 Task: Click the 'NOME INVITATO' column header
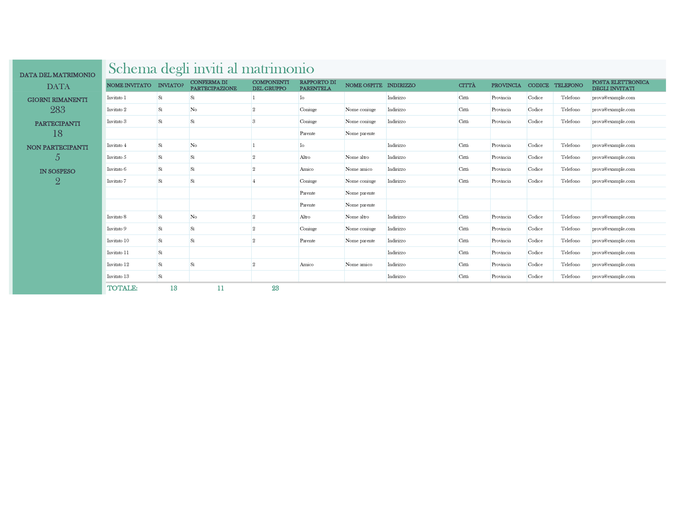click(x=129, y=85)
